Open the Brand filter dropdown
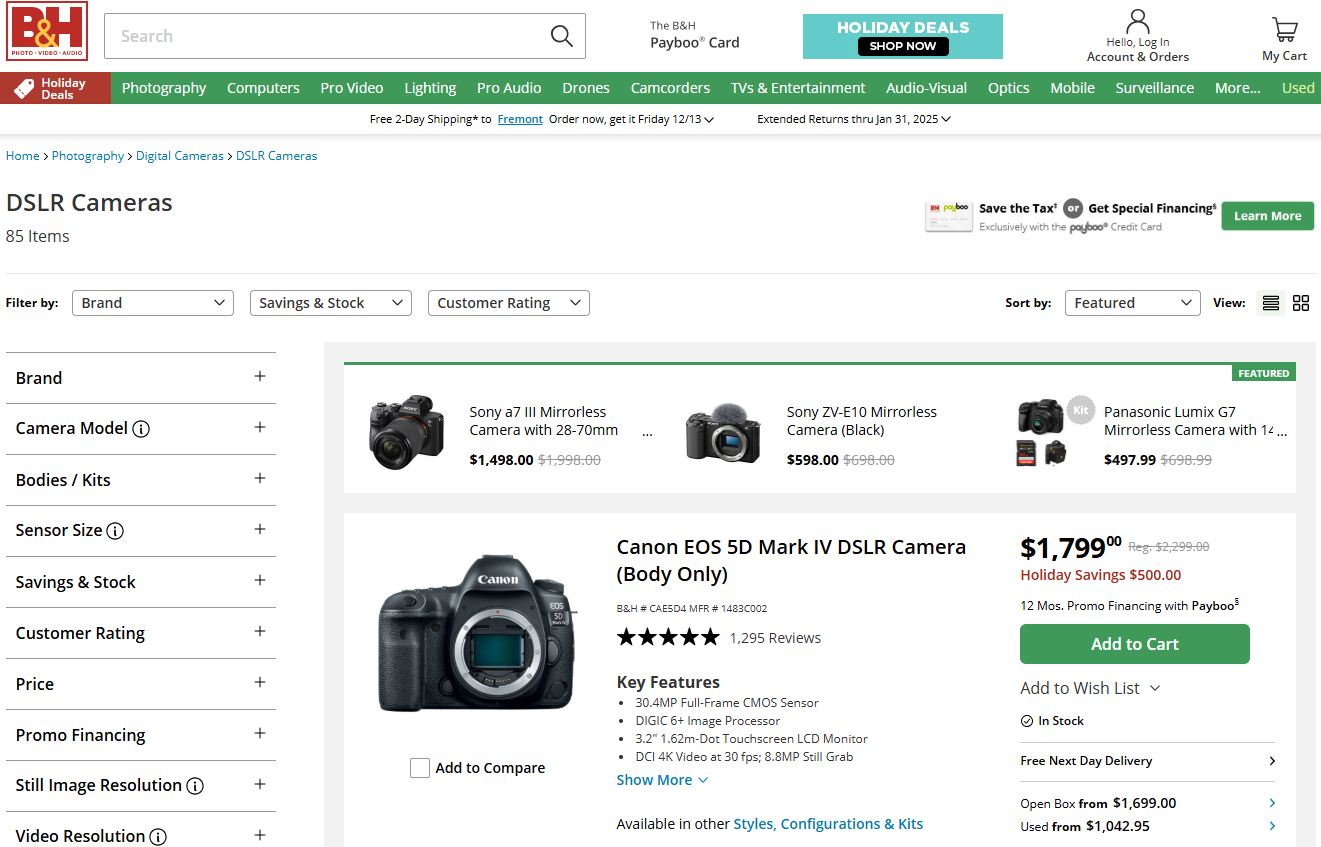 tap(153, 303)
